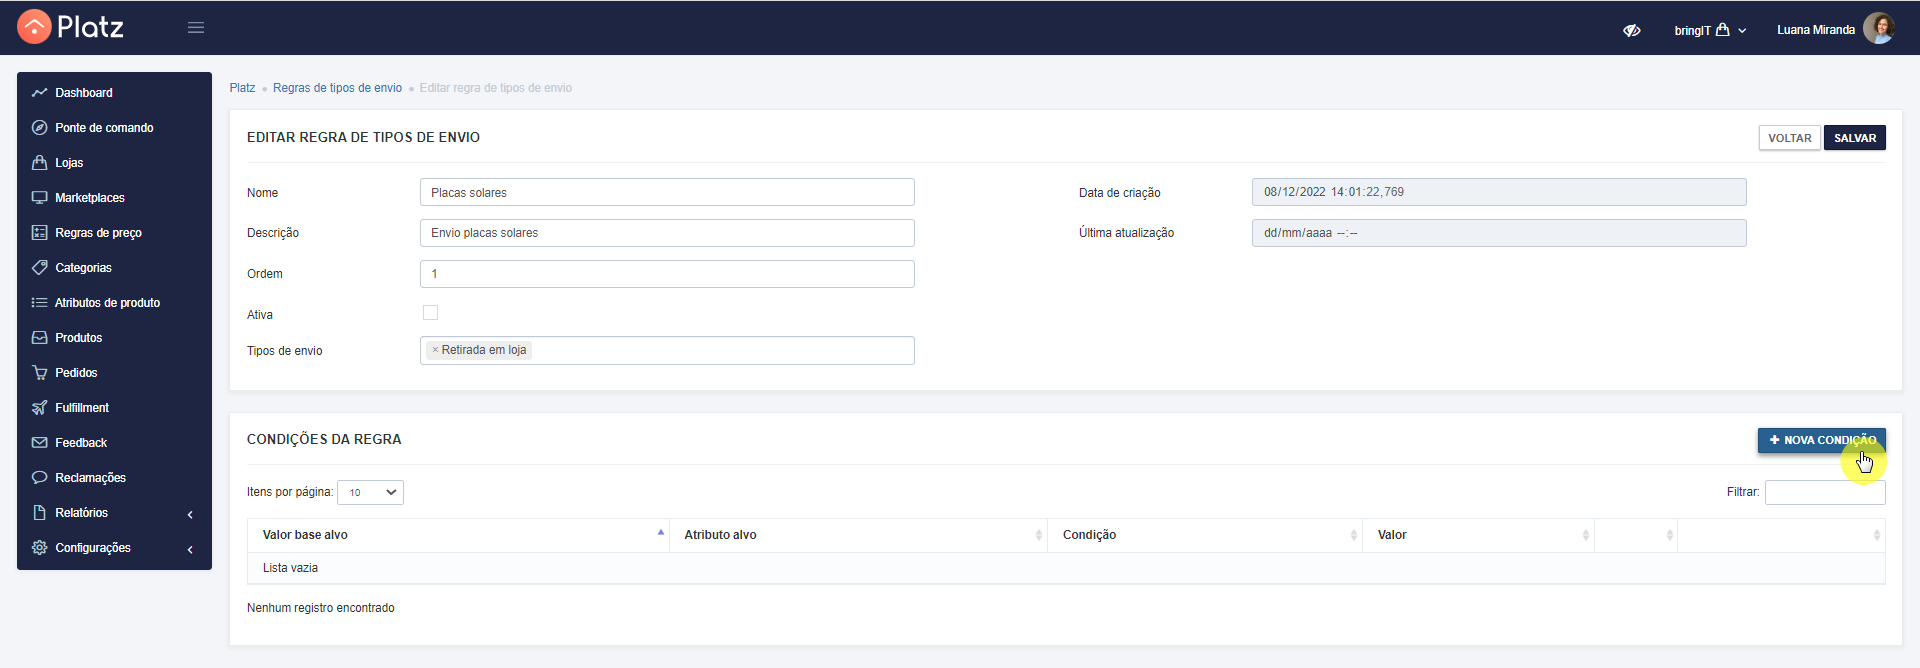Click the VOLTAR button
This screenshot has width=1920, height=668.
1789,138
